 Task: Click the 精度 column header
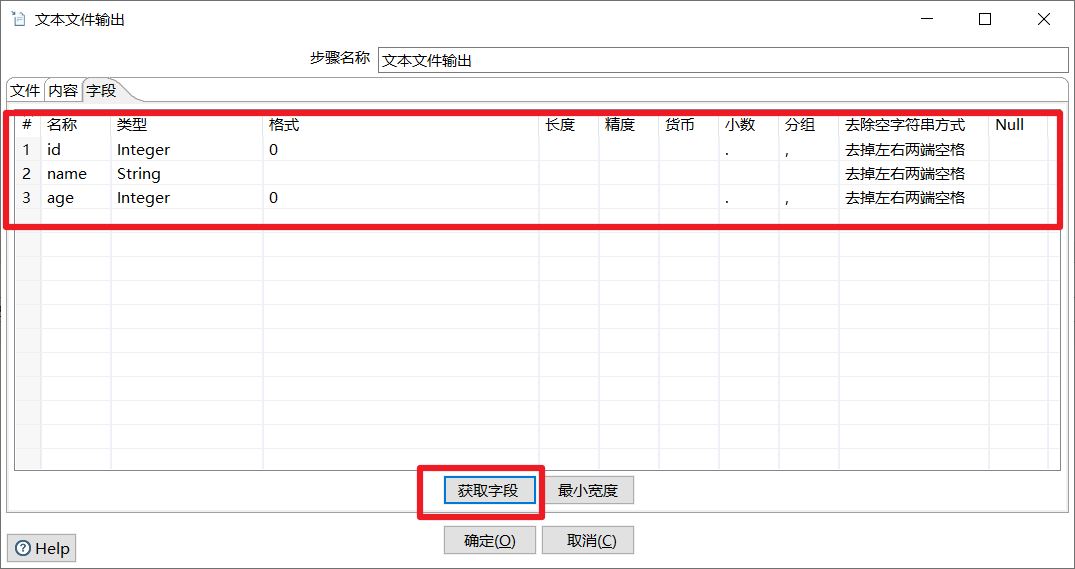[x=629, y=125]
